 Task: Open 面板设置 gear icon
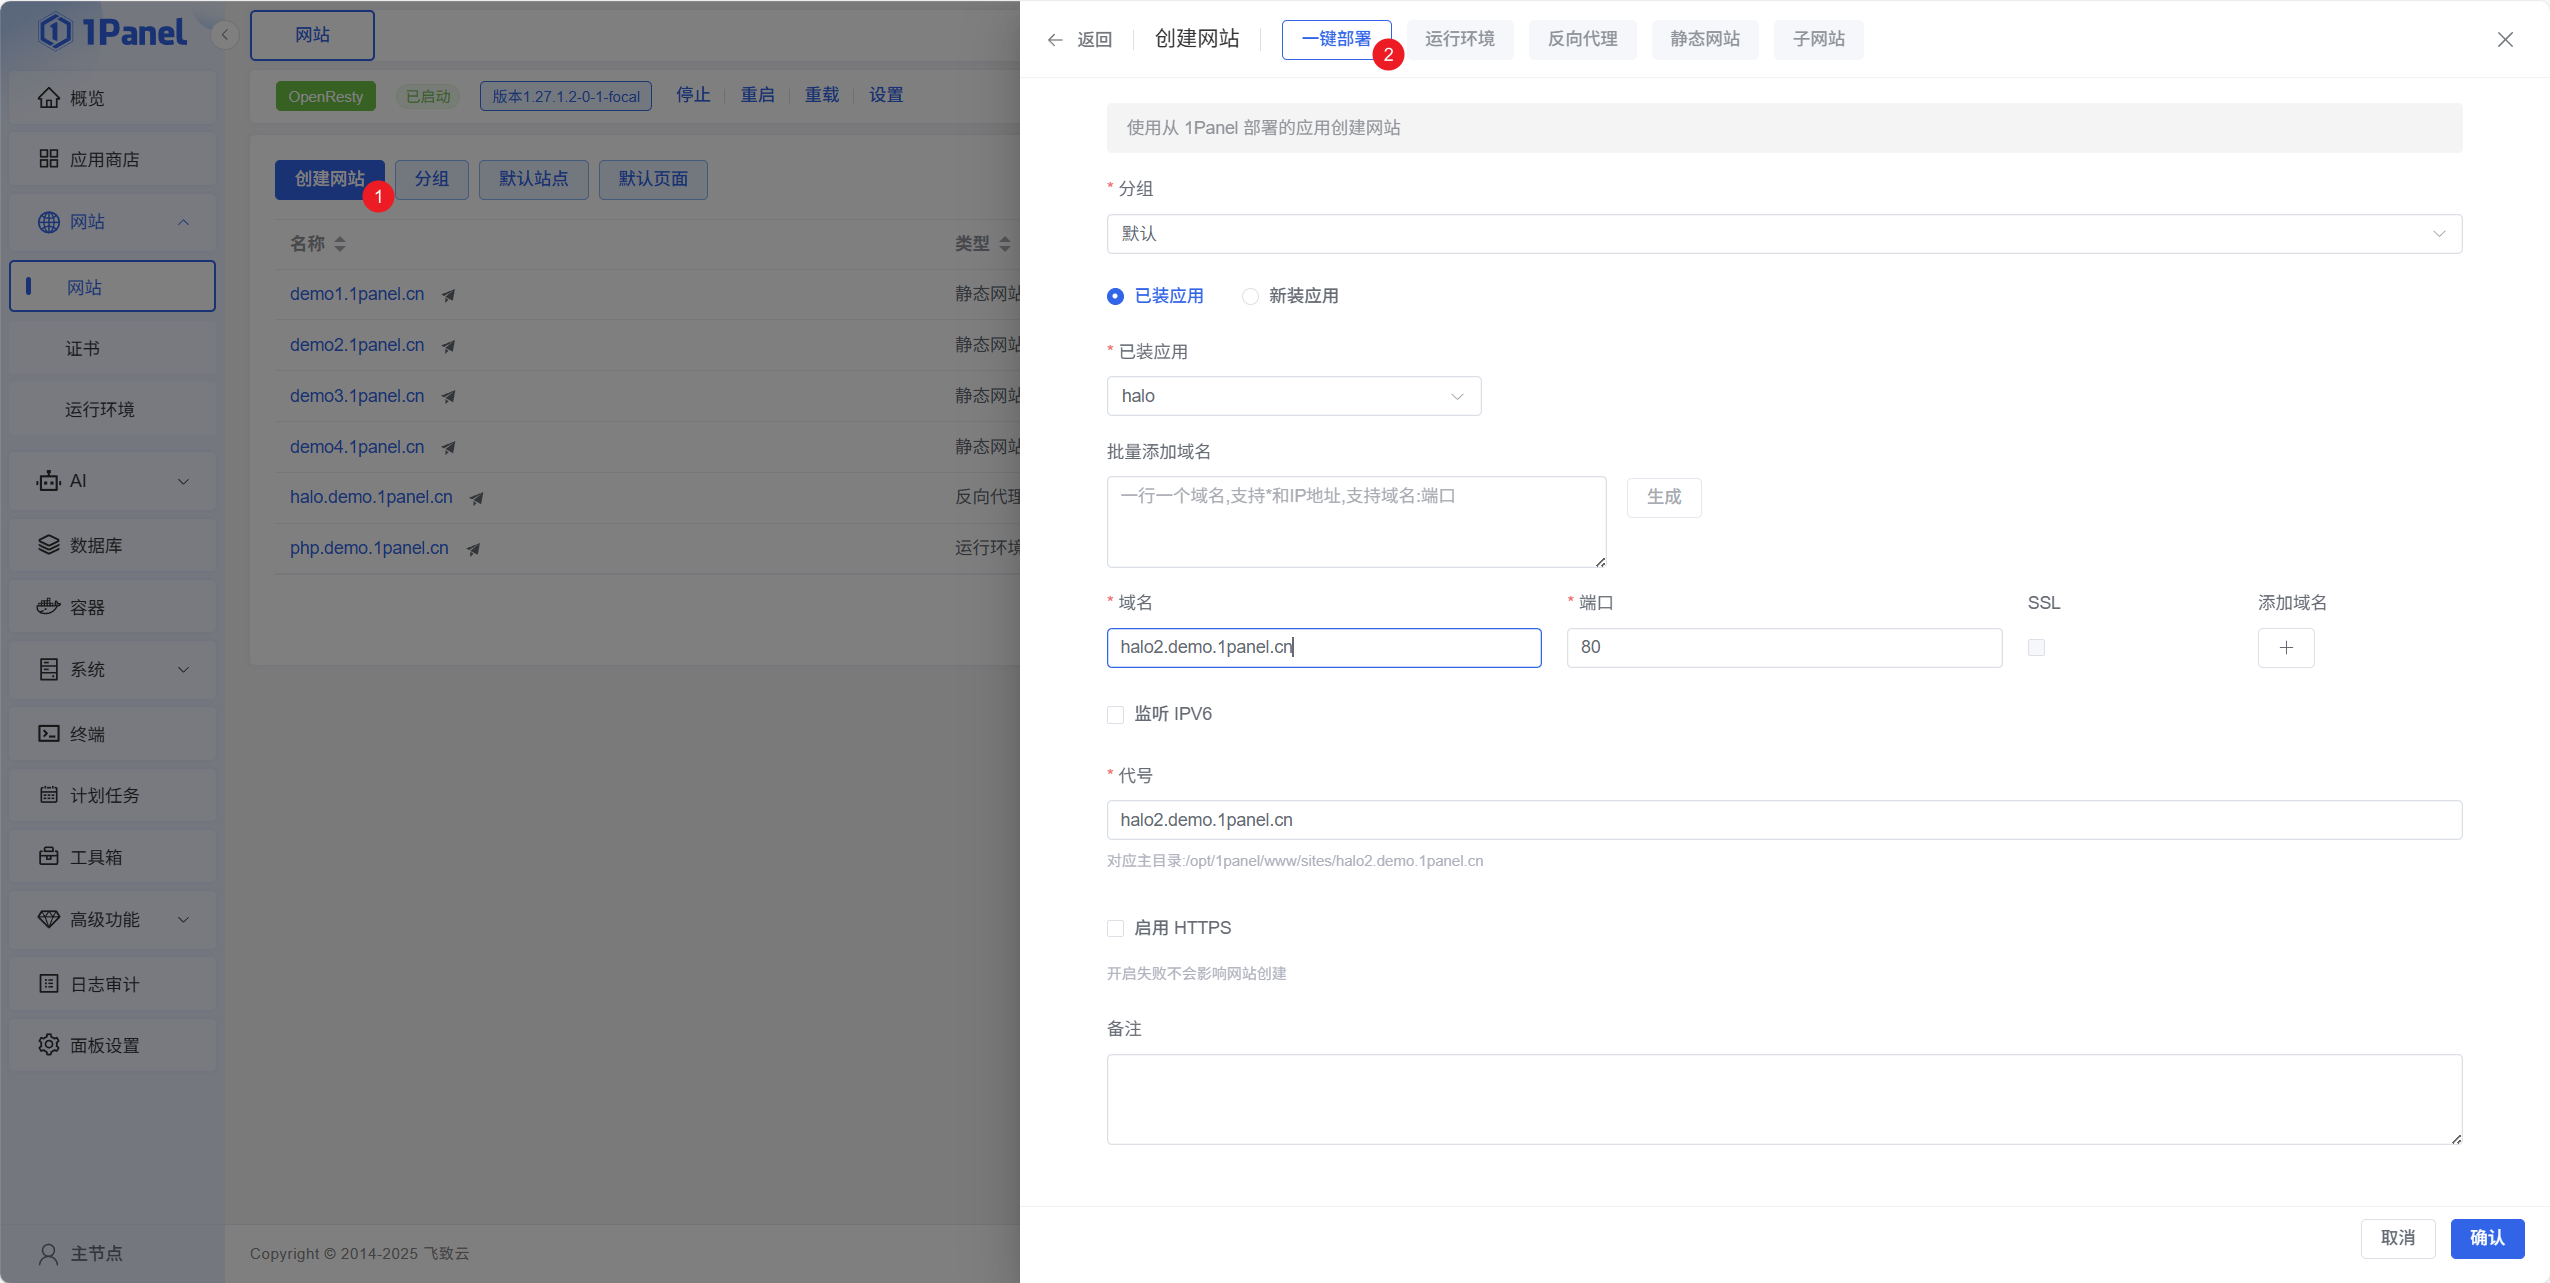pos(48,1045)
